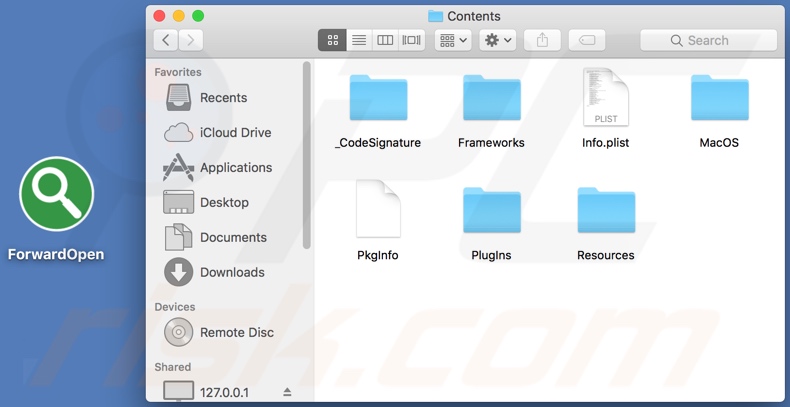Click the Shared section header
This screenshot has height=407, width=790.
pyautogui.click(x=173, y=367)
